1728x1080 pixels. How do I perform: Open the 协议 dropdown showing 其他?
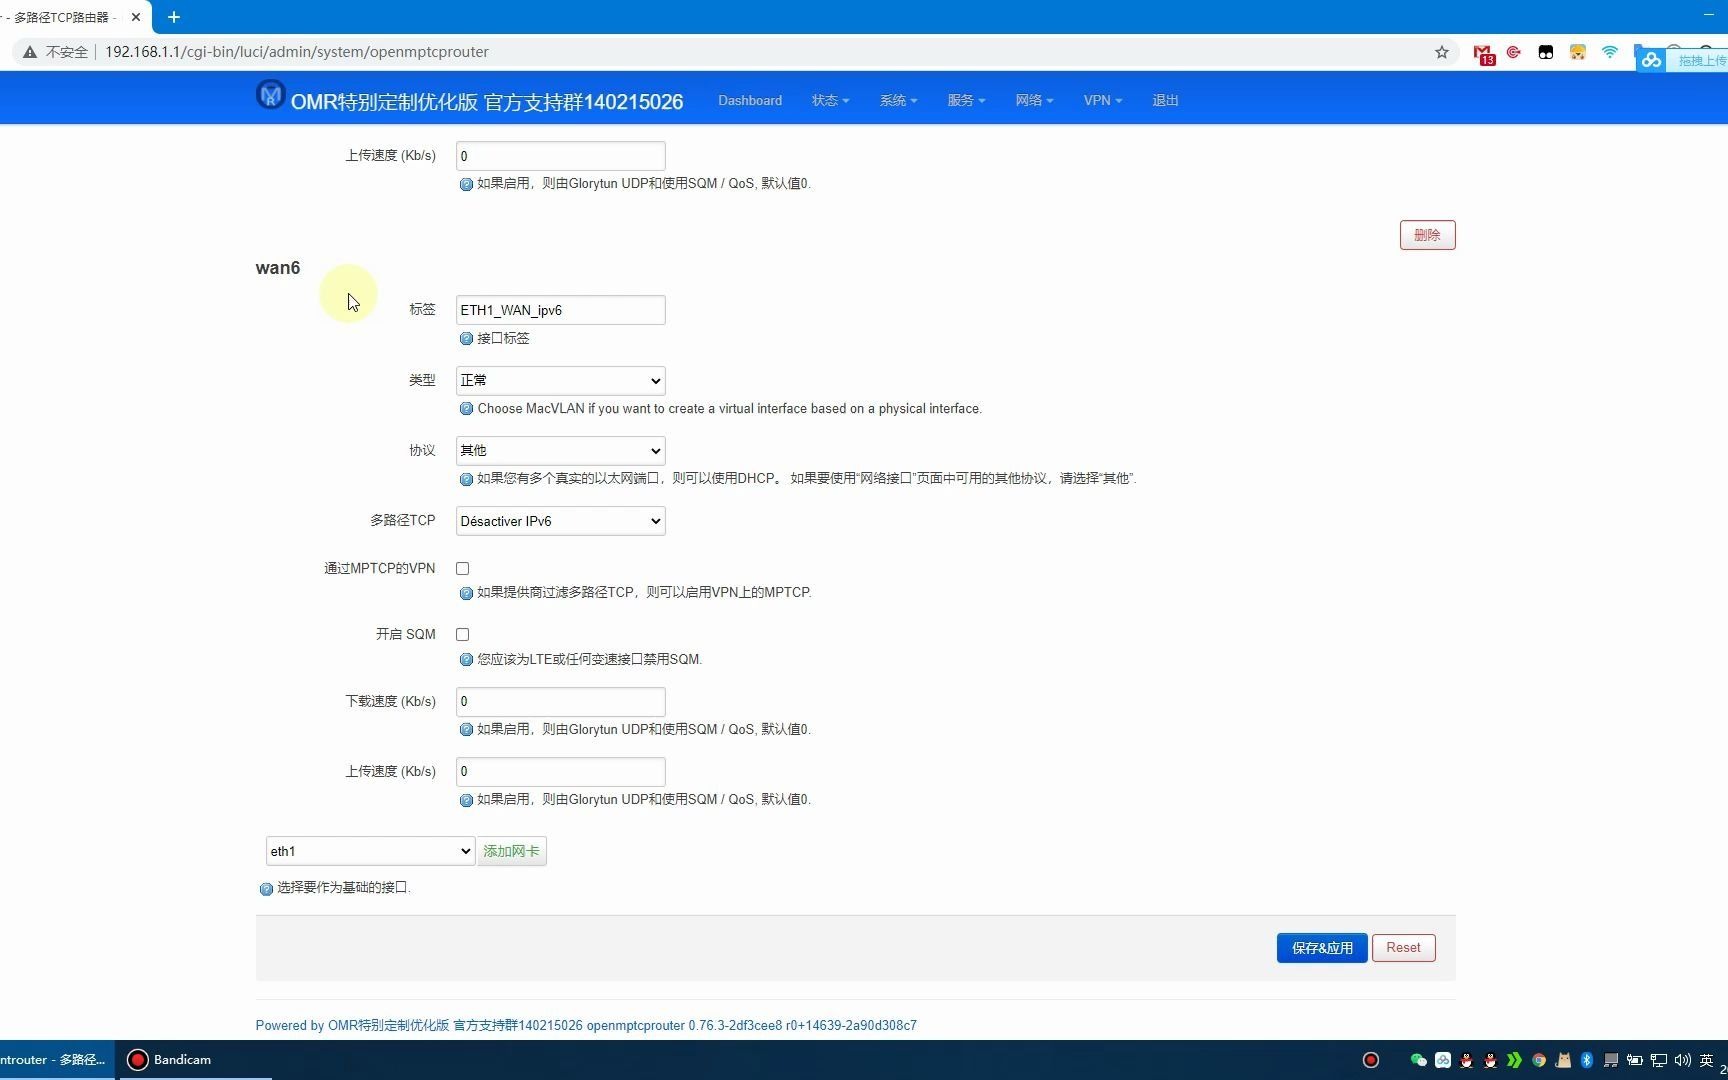coord(561,451)
